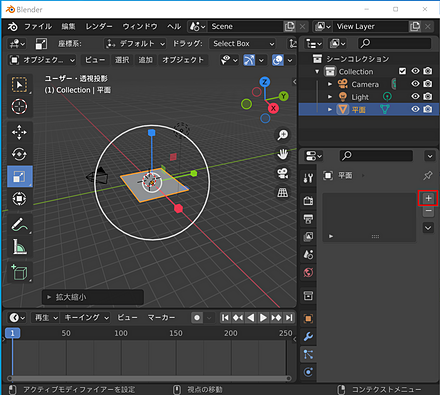
Task: Open the デフォルト orientation dropdown
Action: (x=135, y=44)
